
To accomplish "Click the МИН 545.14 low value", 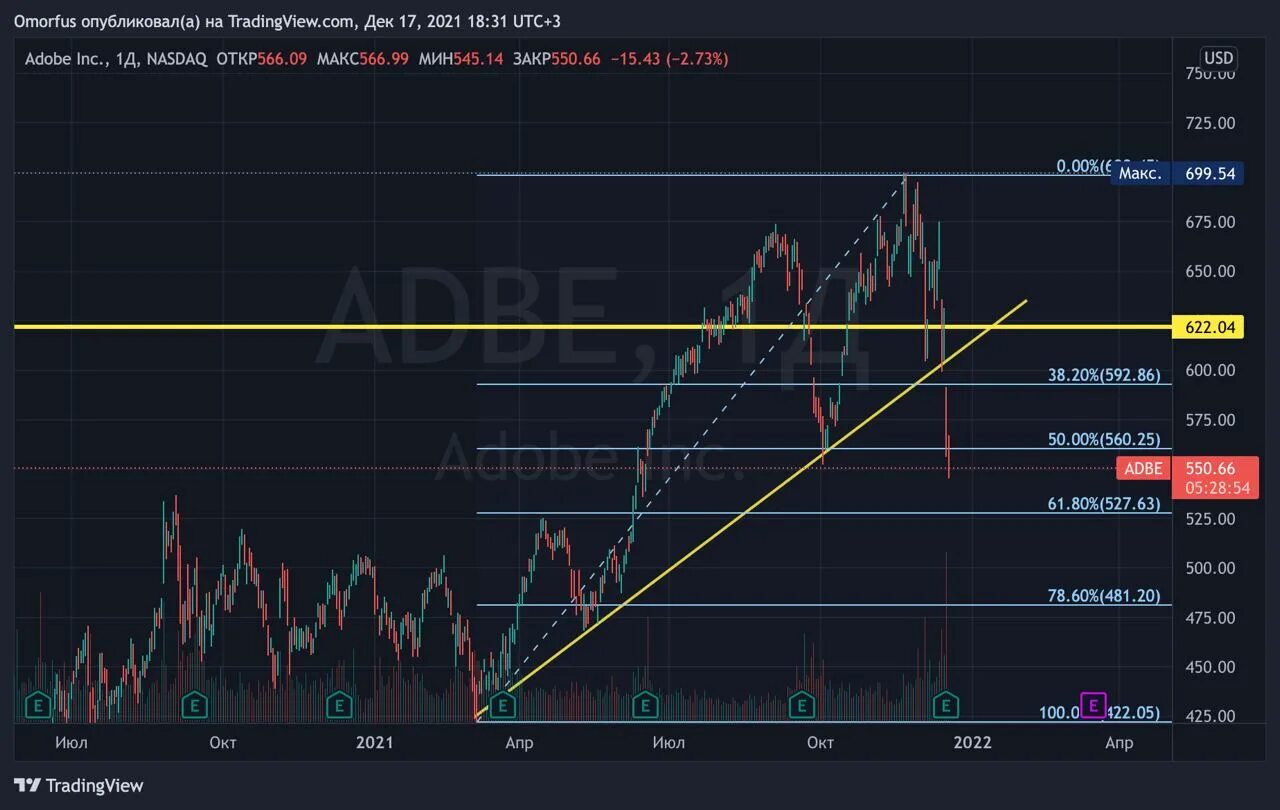I will (x=461, y=59).
